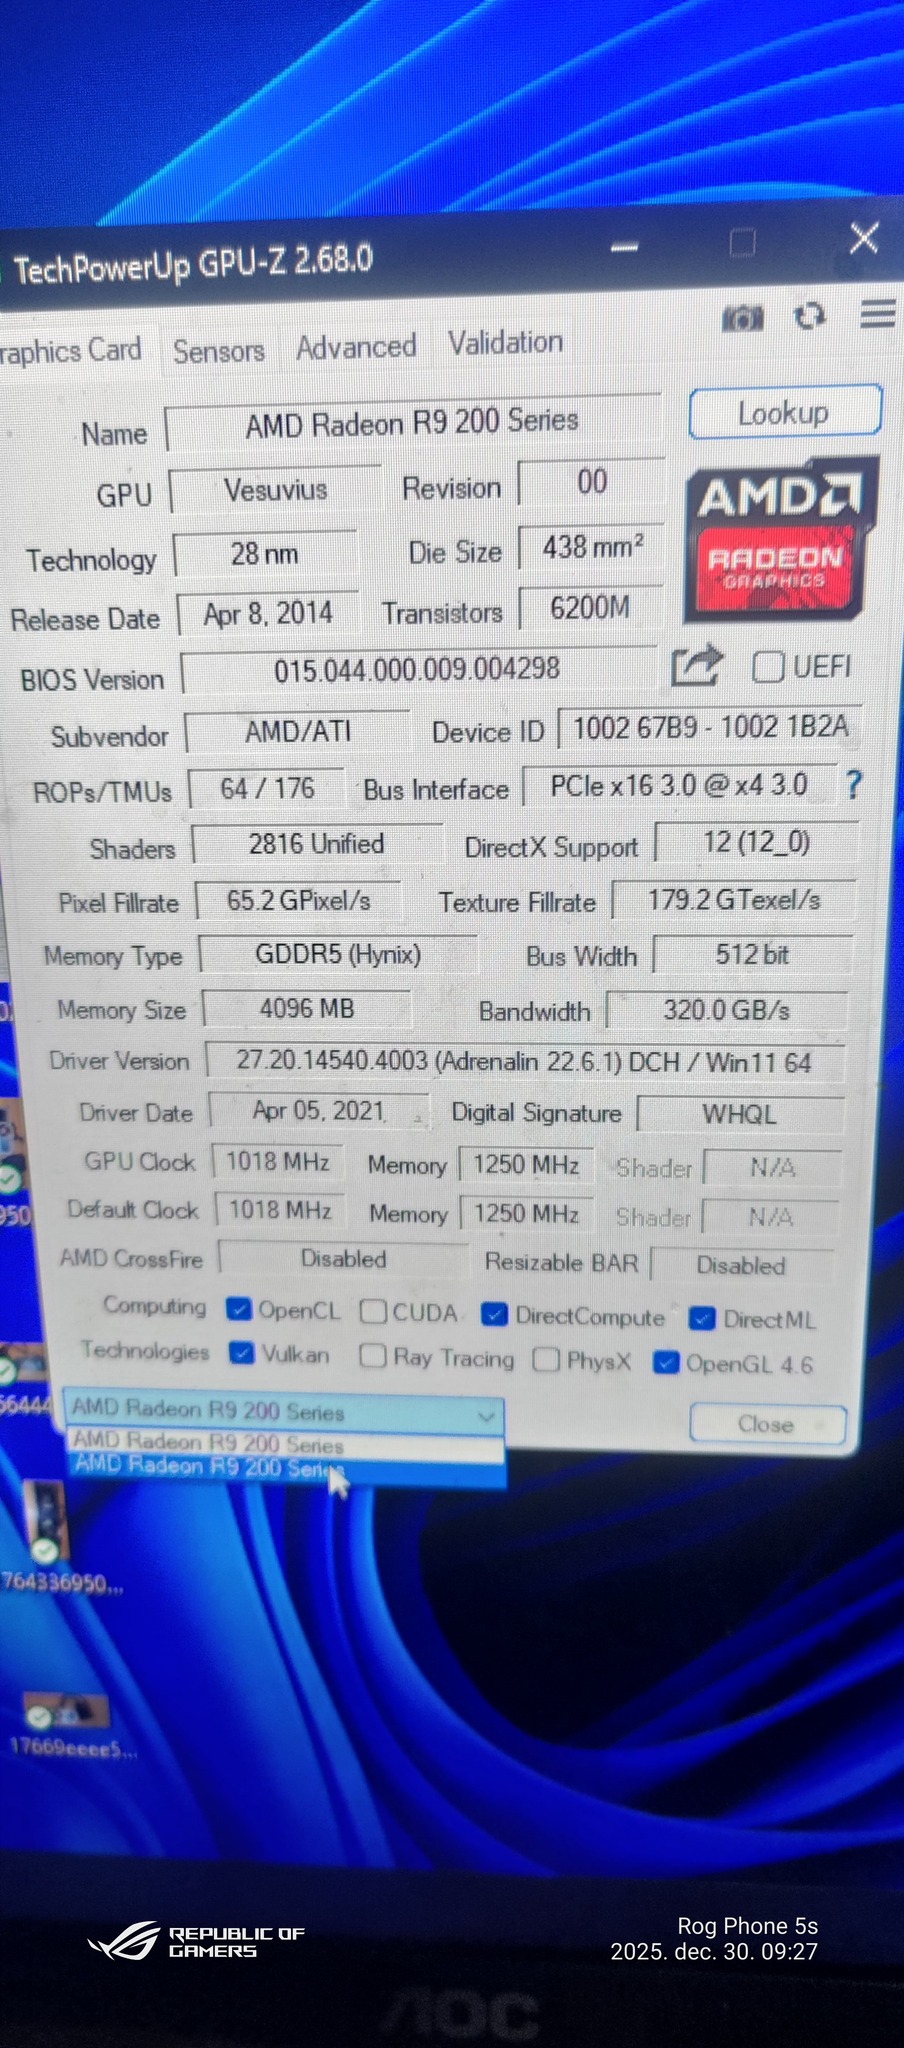This screenshot has height=2048, width=904.
Task: Click the Shaders value 2816 Unified
Action: 316,845
